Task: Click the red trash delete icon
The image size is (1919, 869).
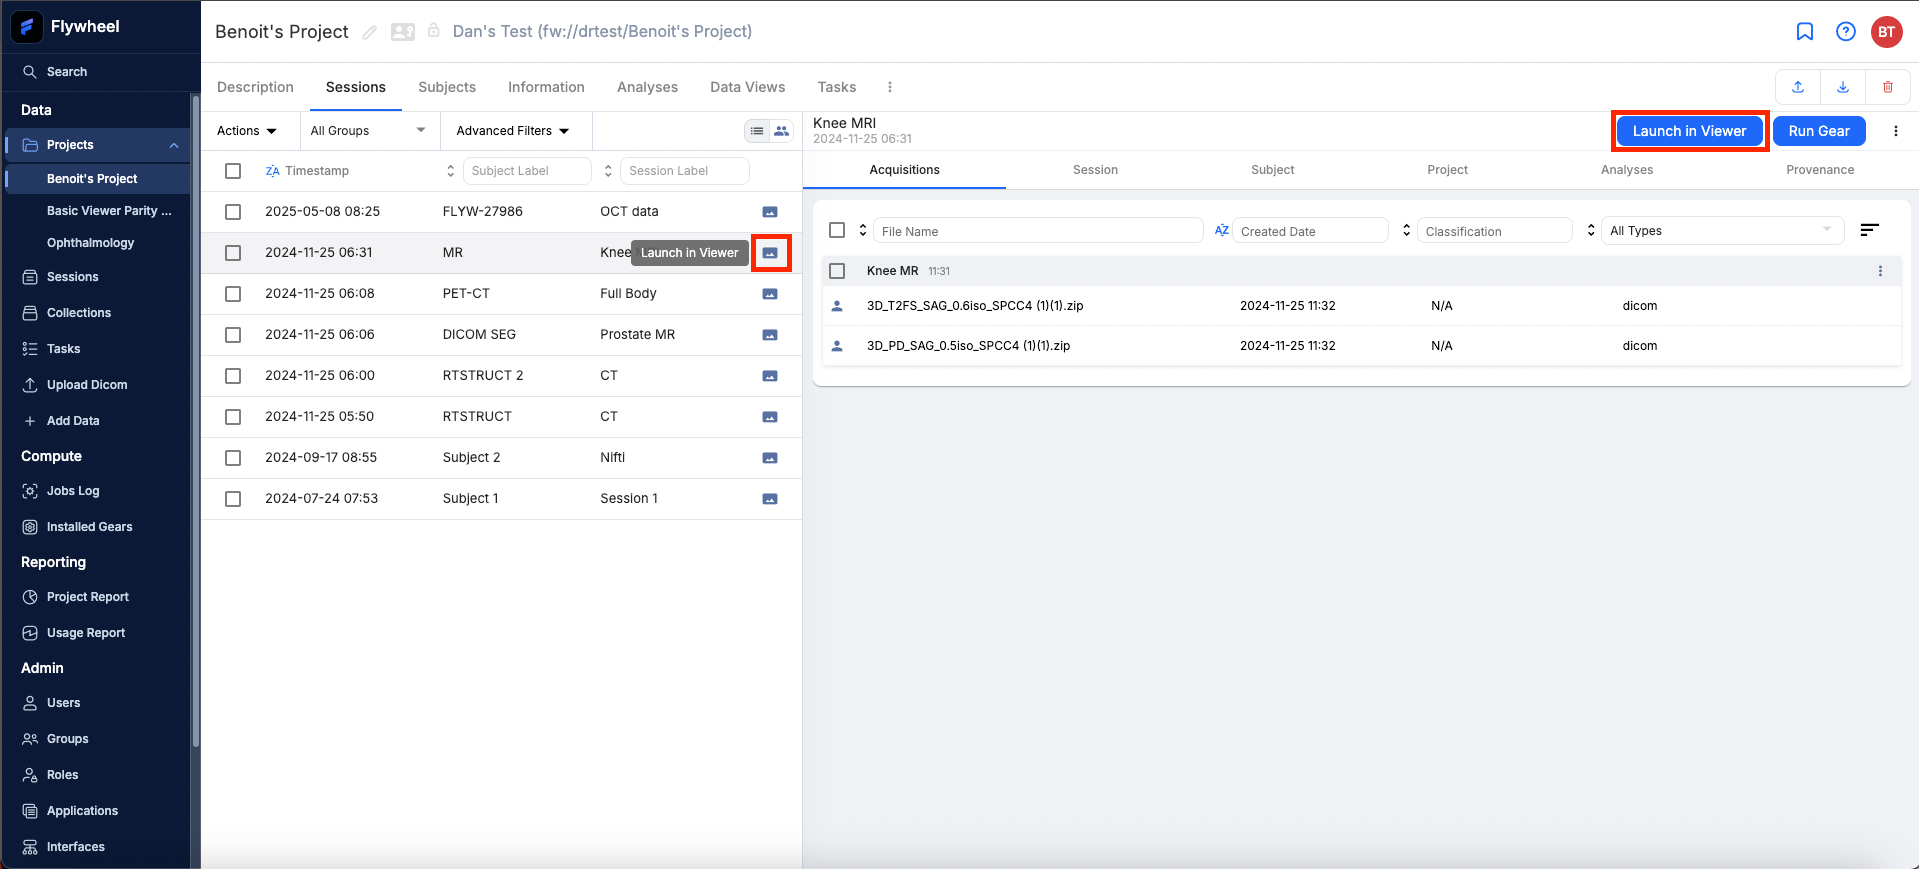Action: pos(1888,87)
